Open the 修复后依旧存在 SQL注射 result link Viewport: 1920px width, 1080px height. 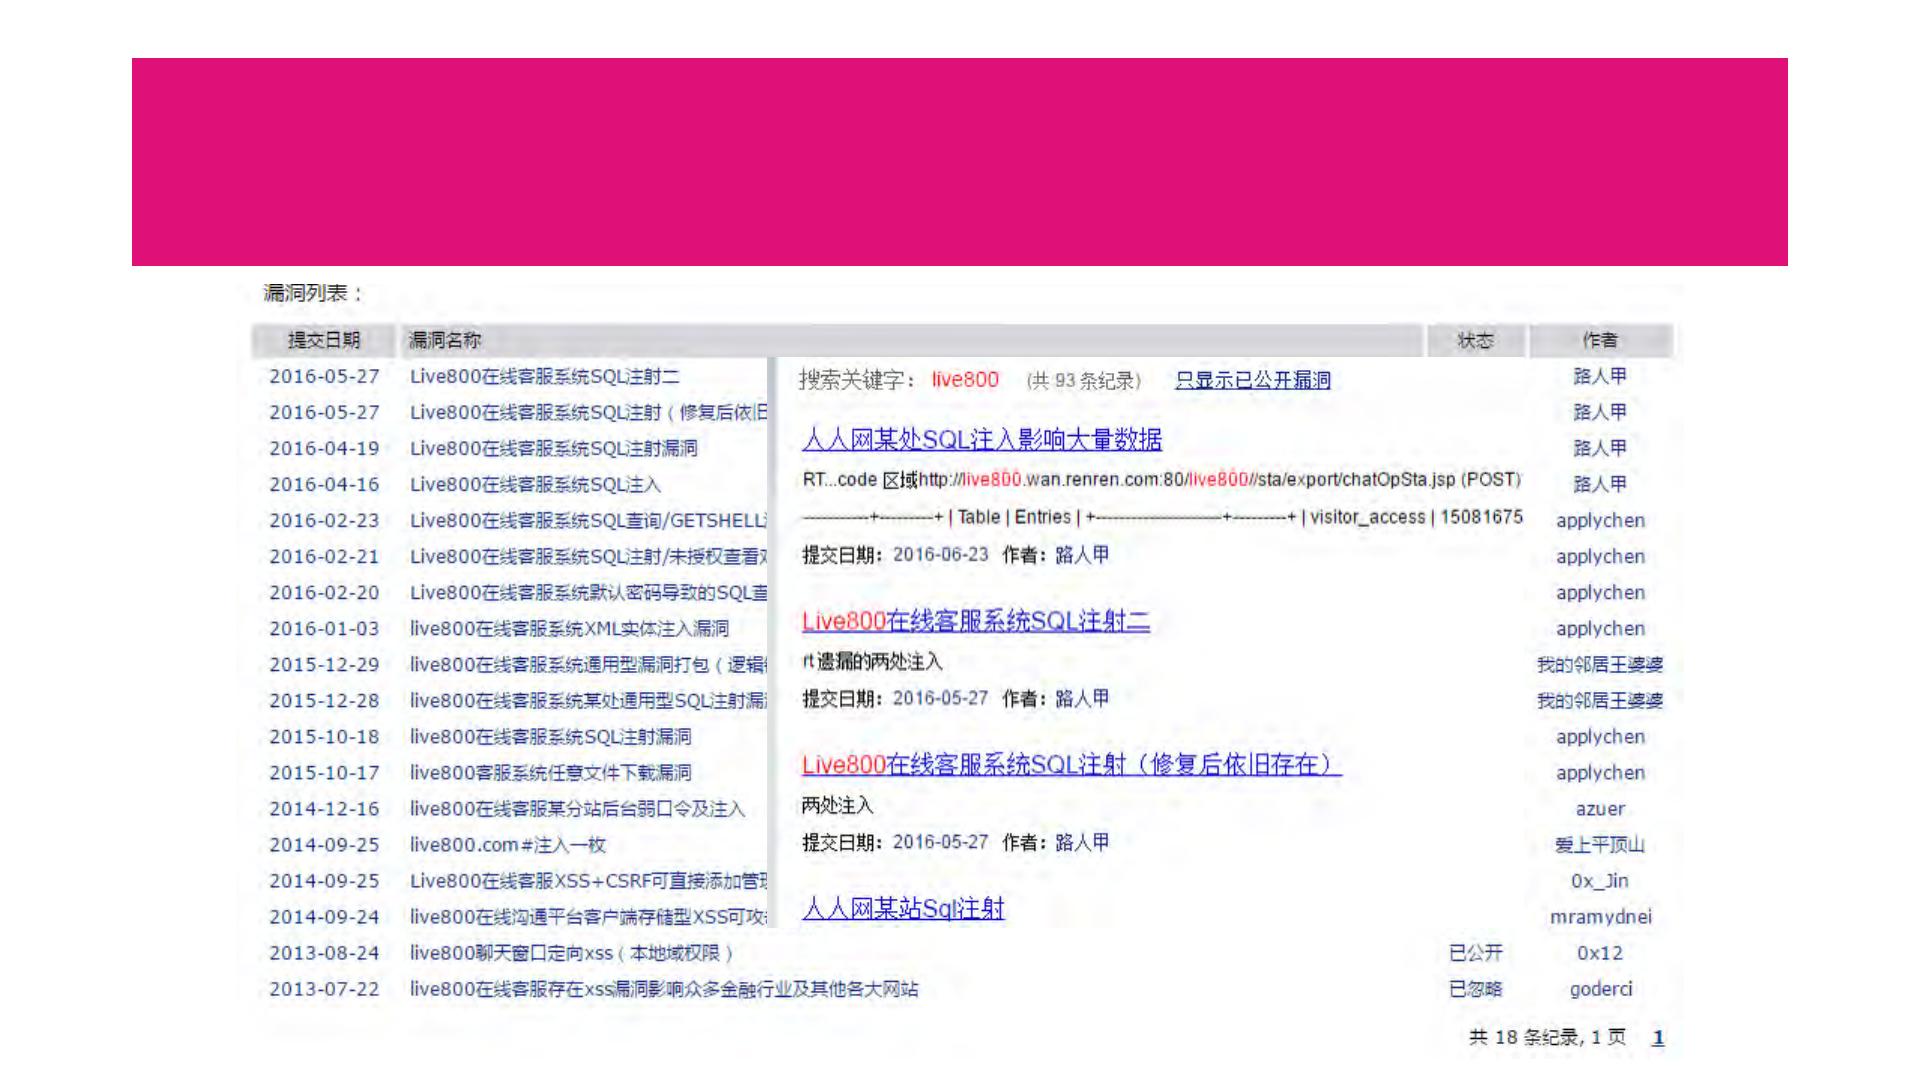pos(1070,765)
